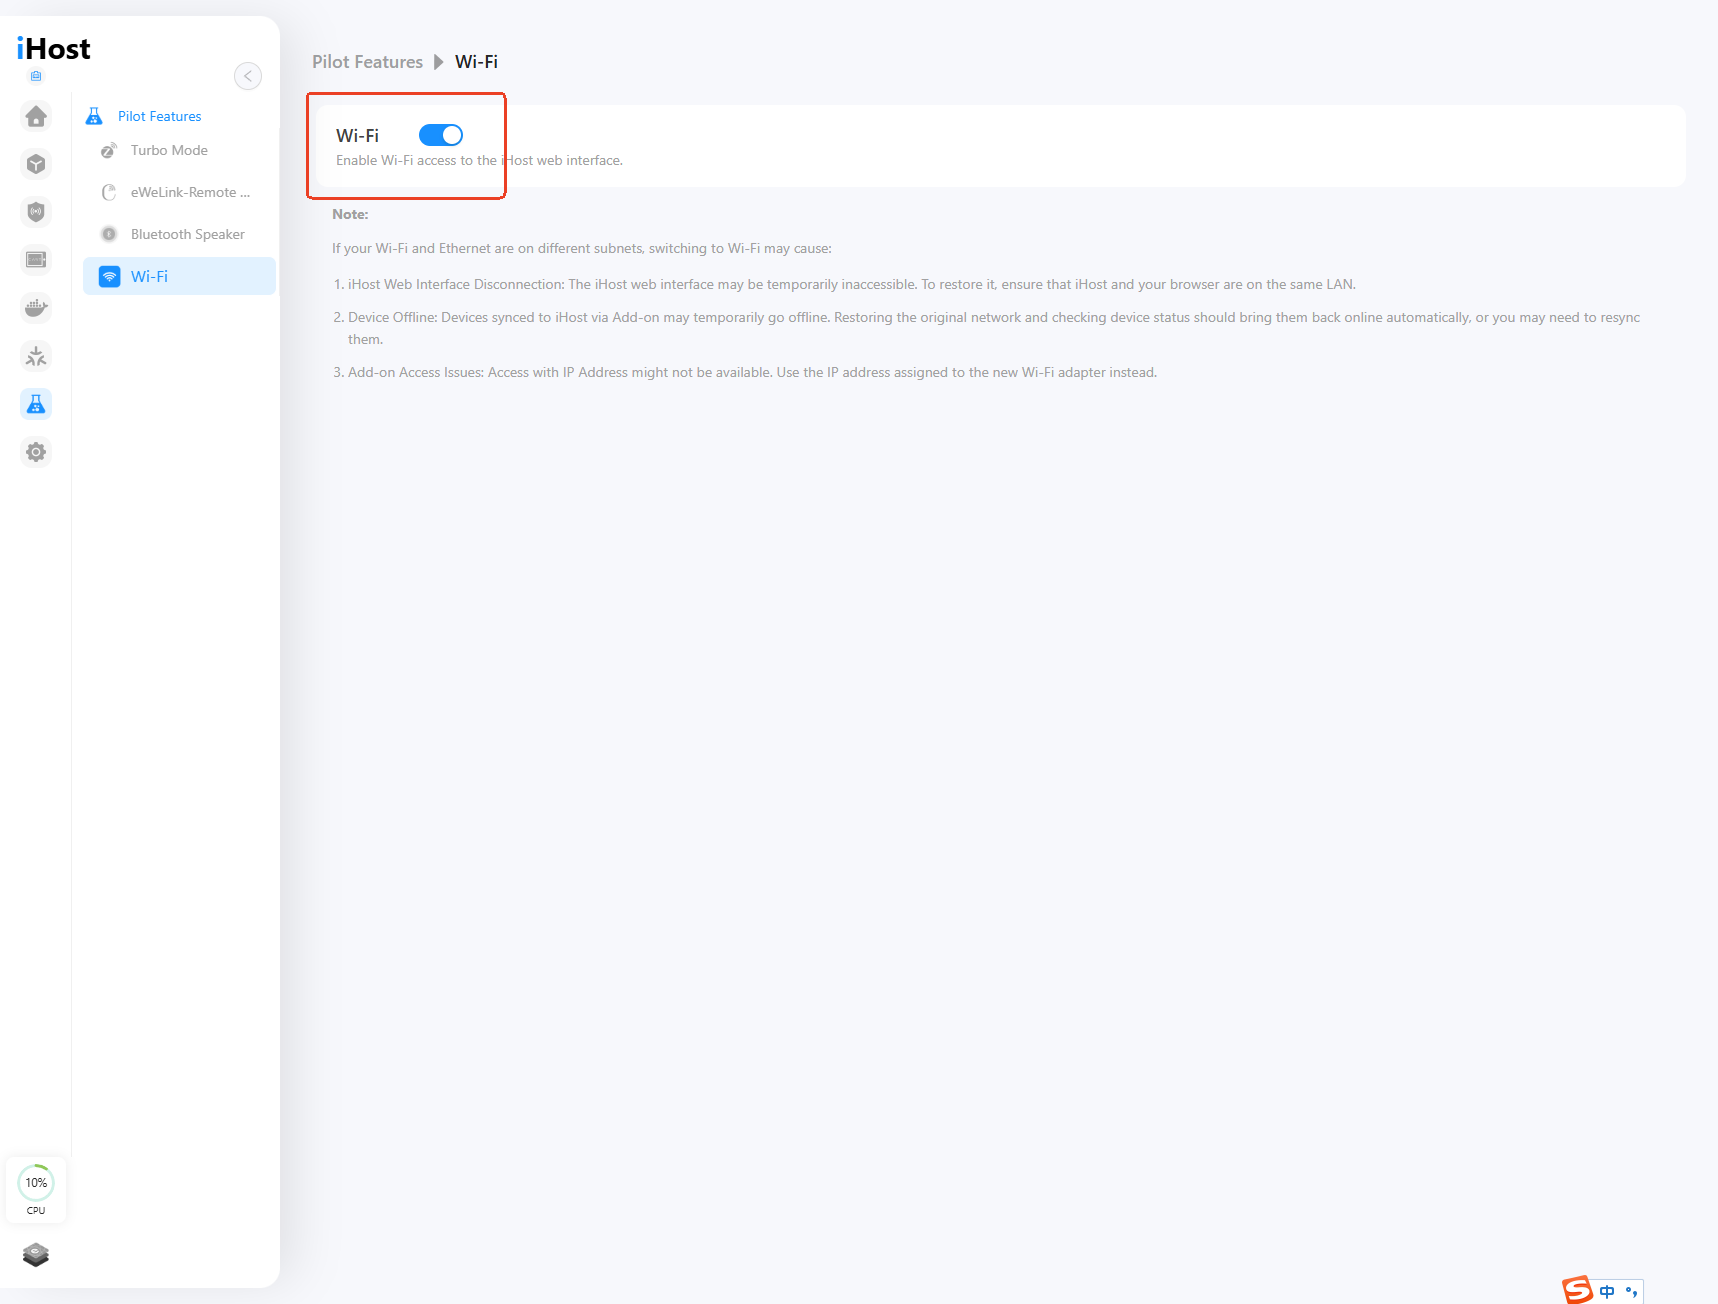The width and height of the screenshot is (1718, 1304).
Task: Open the Security shield icon in the sidebar
Action: [x=36, y=212]
